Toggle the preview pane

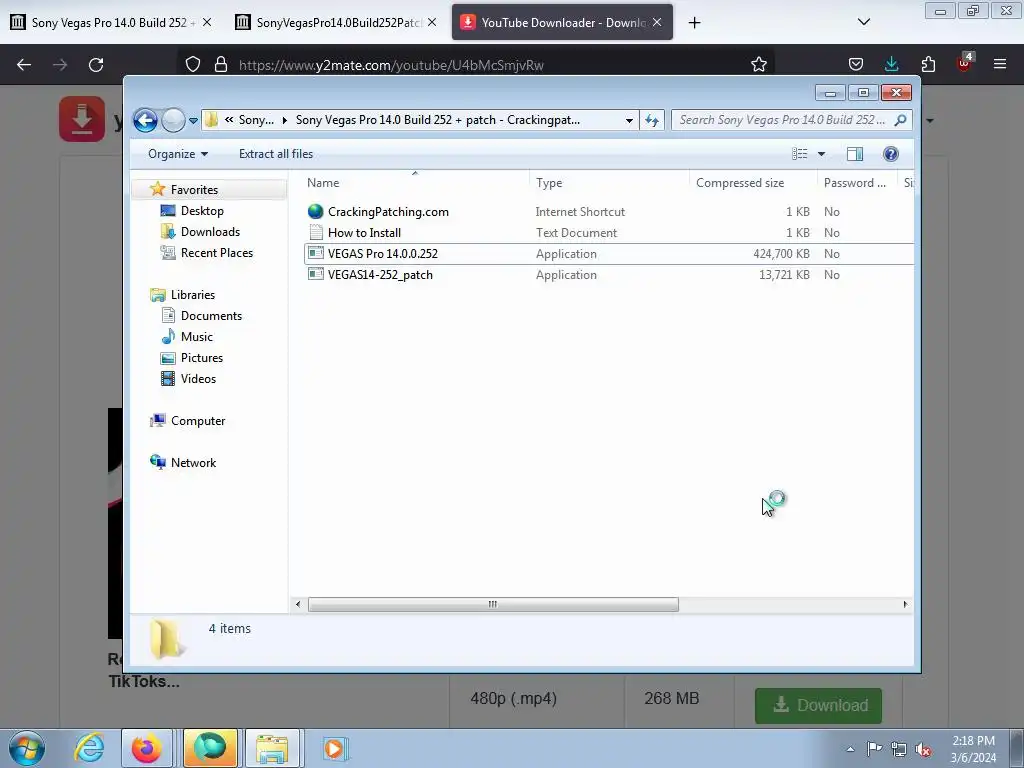click(x=855, y=154)
